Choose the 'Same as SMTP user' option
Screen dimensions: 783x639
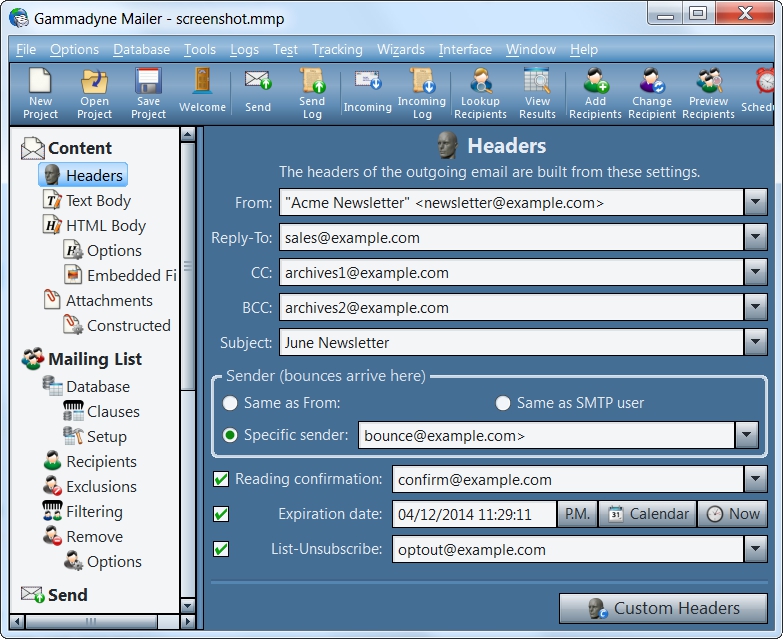(x=504, y=403)
